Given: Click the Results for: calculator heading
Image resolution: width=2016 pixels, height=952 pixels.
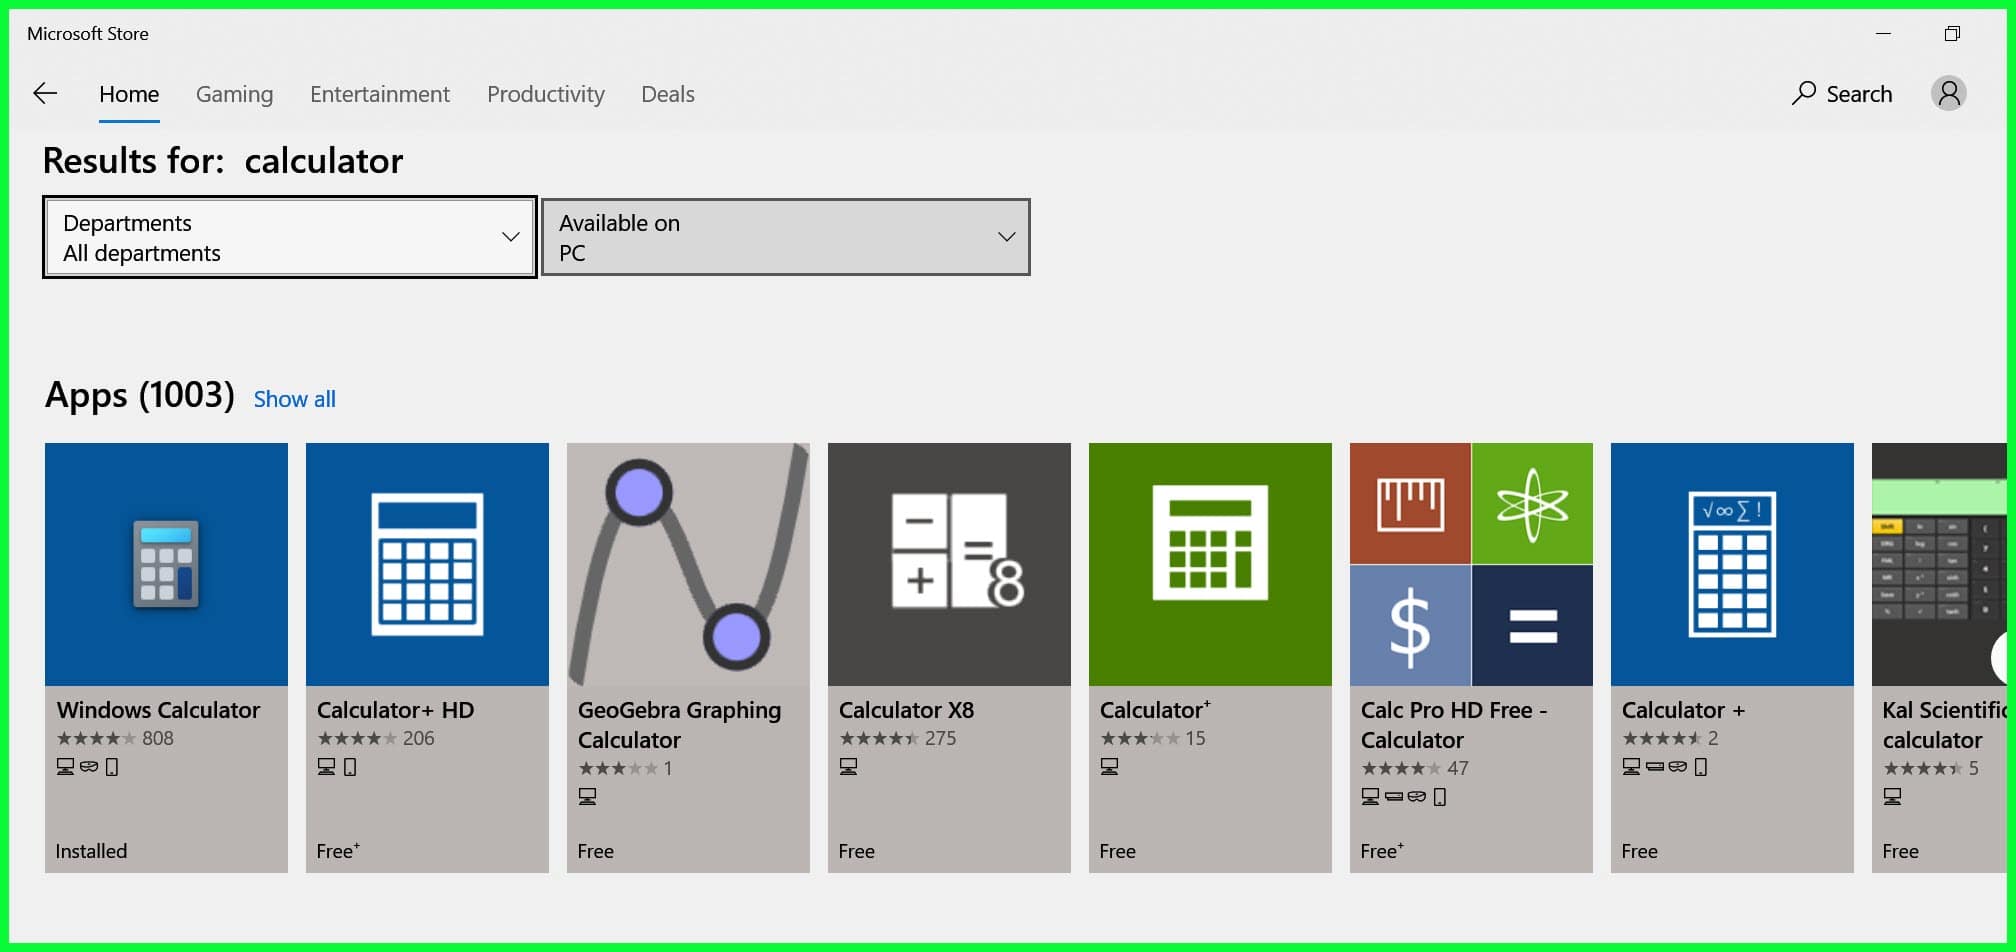Looking at the screenshot, I should pos(223,161).
